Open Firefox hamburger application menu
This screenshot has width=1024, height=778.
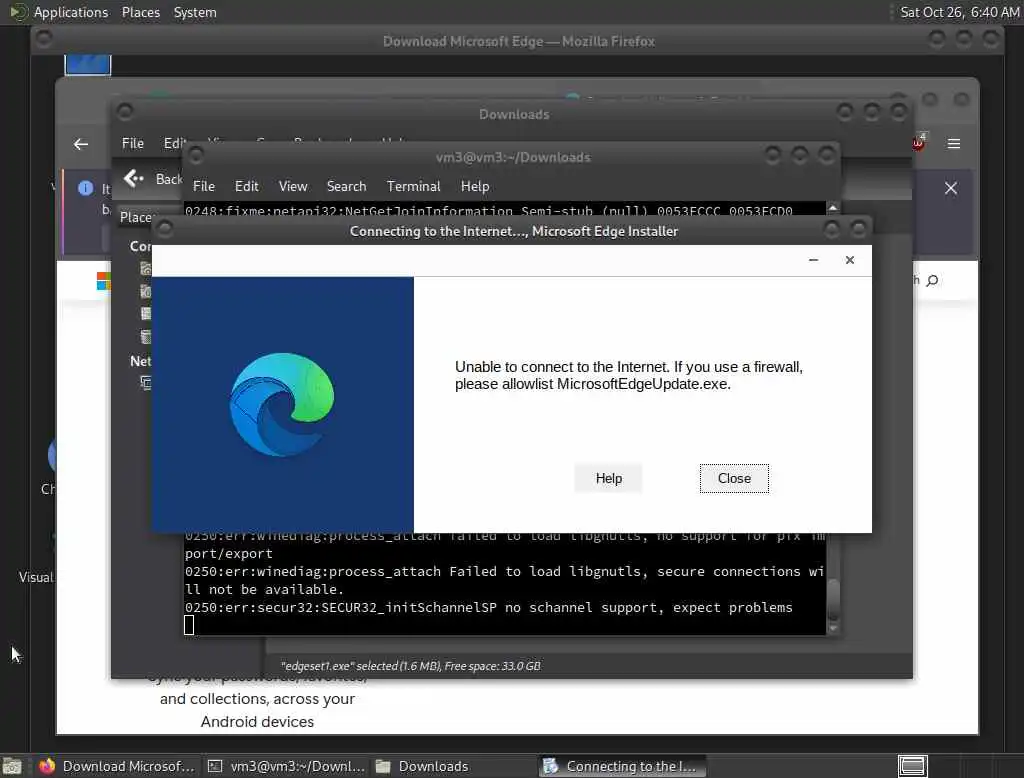coord(953,144)
